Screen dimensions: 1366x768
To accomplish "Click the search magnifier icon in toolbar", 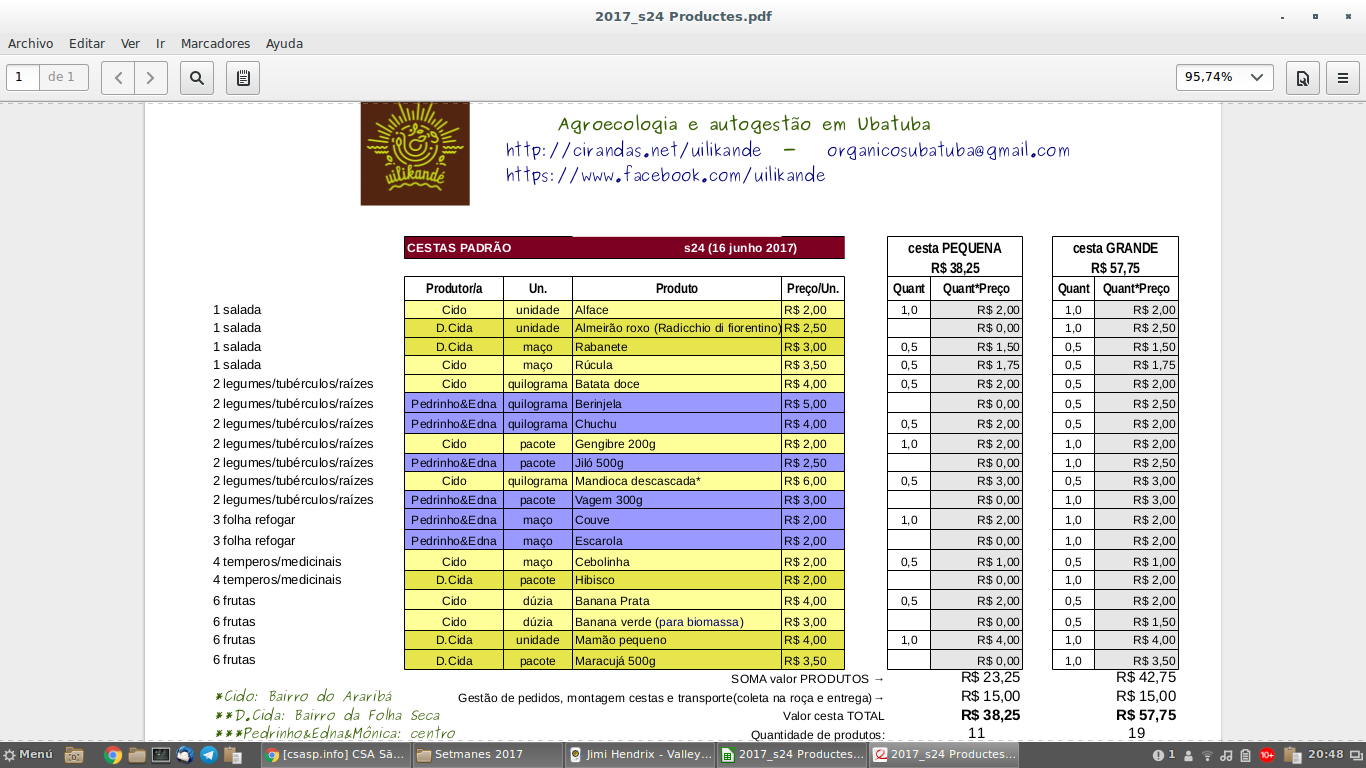I will click(197, 77).
